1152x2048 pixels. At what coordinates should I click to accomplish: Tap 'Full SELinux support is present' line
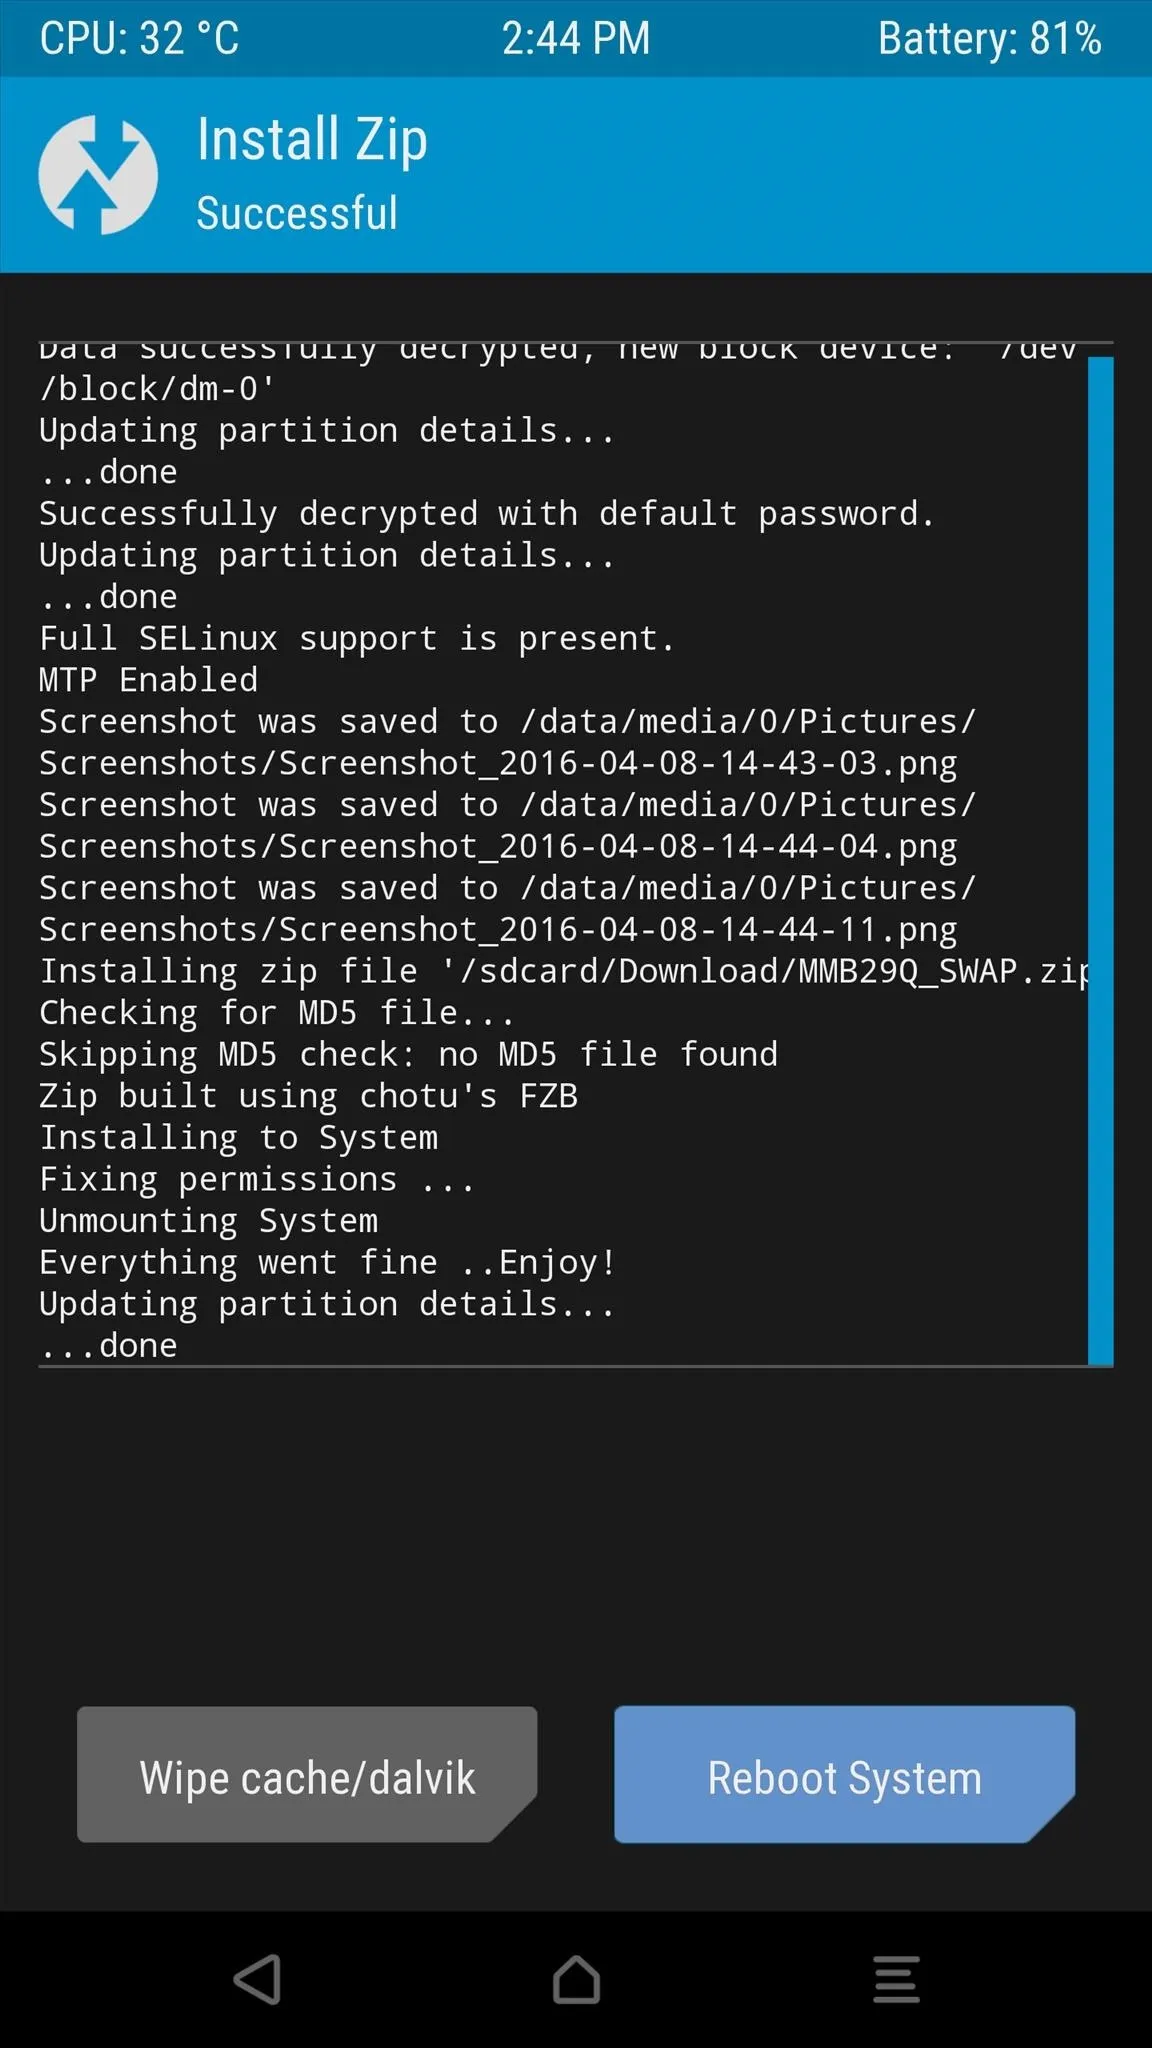[x=357, y=638]
